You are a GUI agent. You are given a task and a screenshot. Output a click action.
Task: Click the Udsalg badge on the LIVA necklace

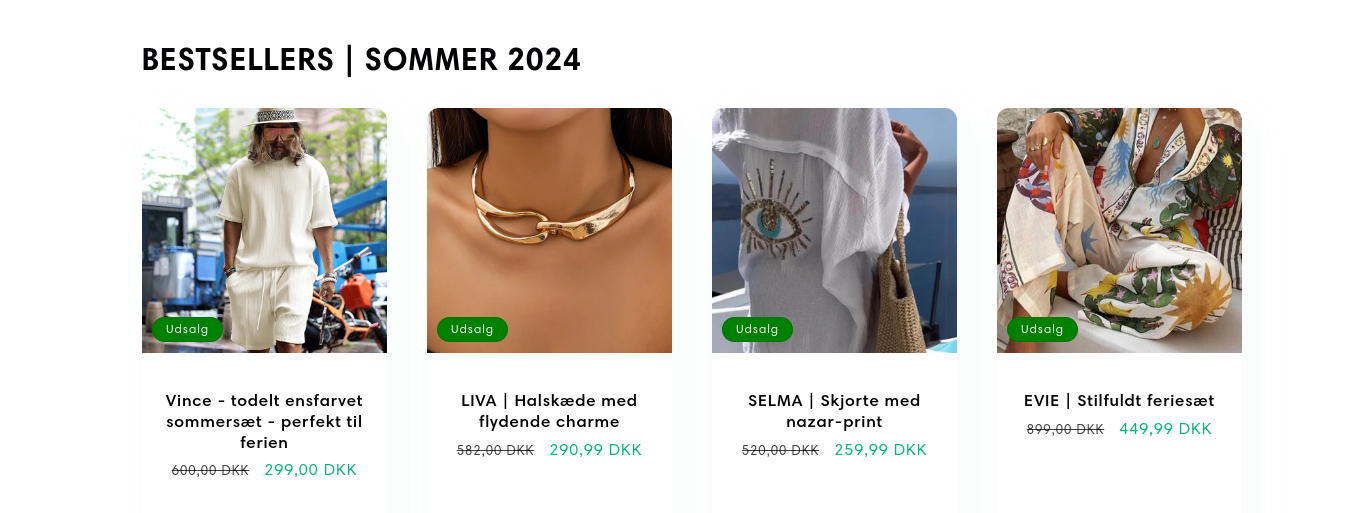click(472, 329)
